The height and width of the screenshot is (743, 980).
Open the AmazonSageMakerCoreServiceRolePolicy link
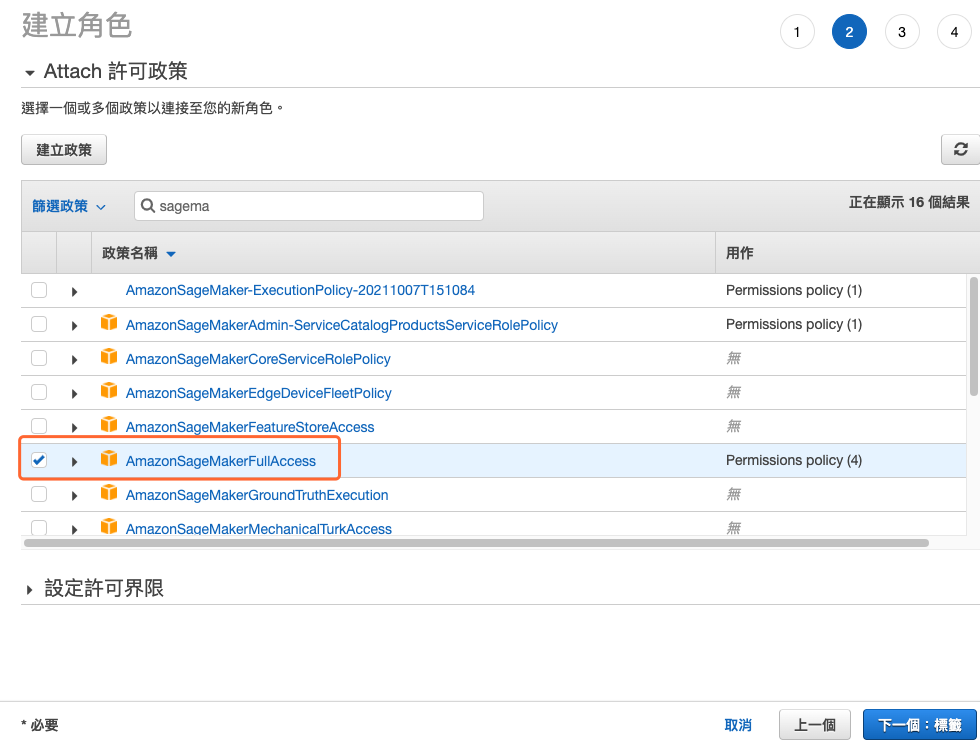(258, 359)
